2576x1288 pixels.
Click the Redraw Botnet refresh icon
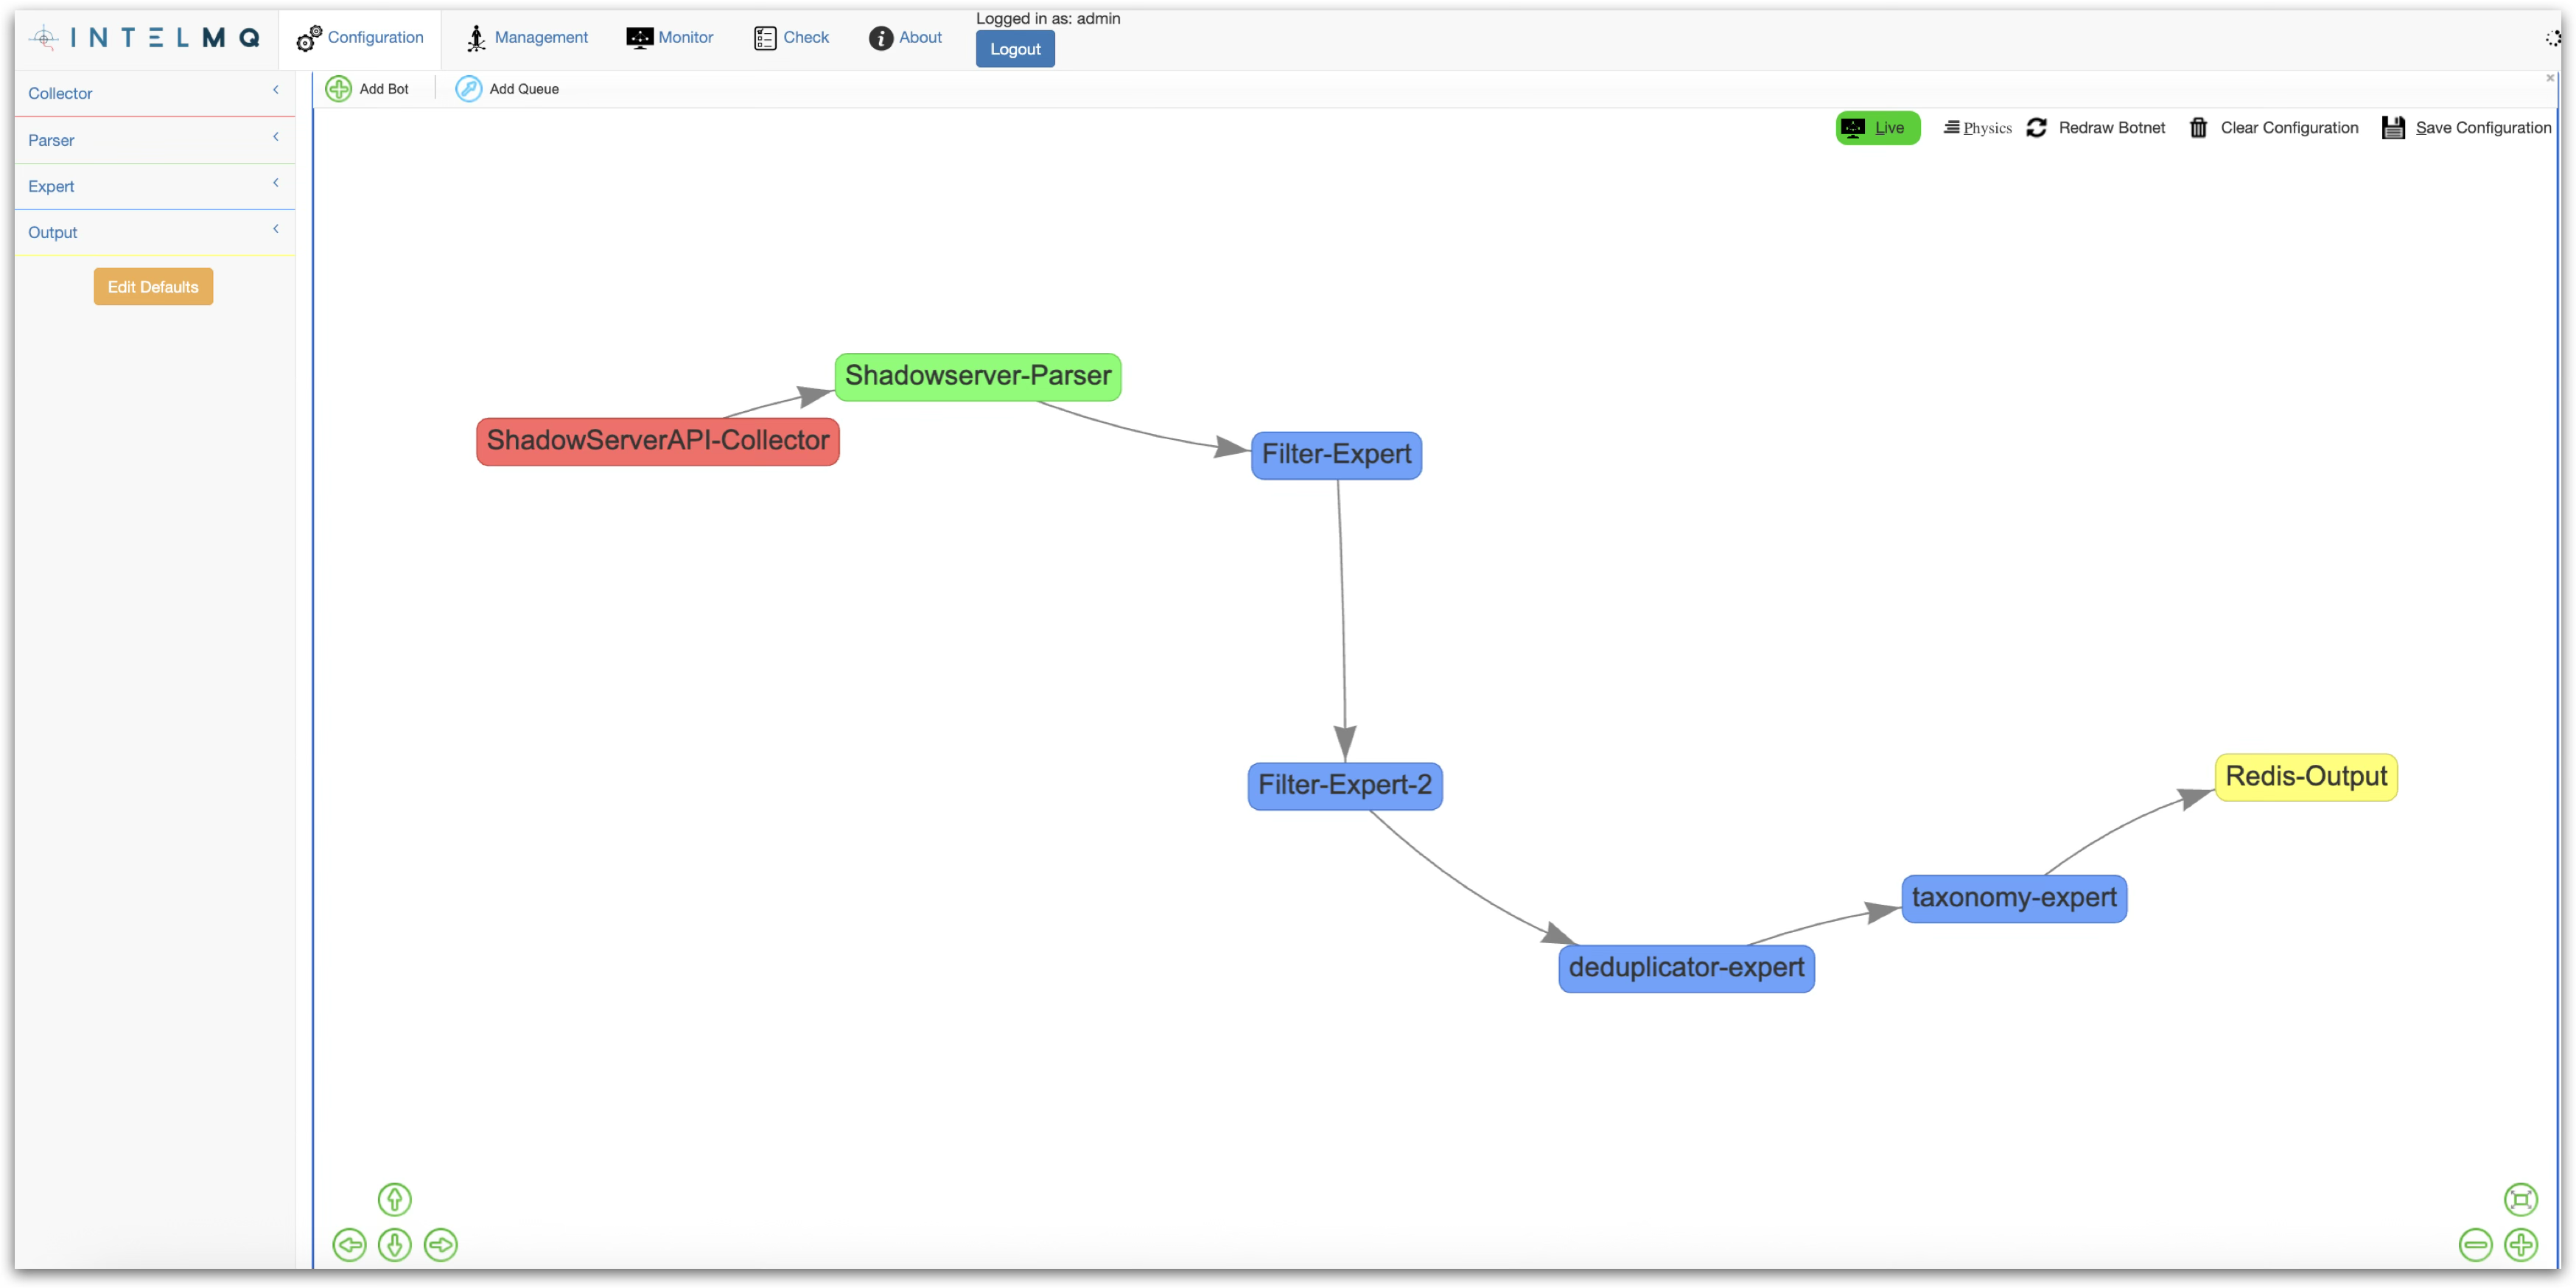click(2036, 128)
